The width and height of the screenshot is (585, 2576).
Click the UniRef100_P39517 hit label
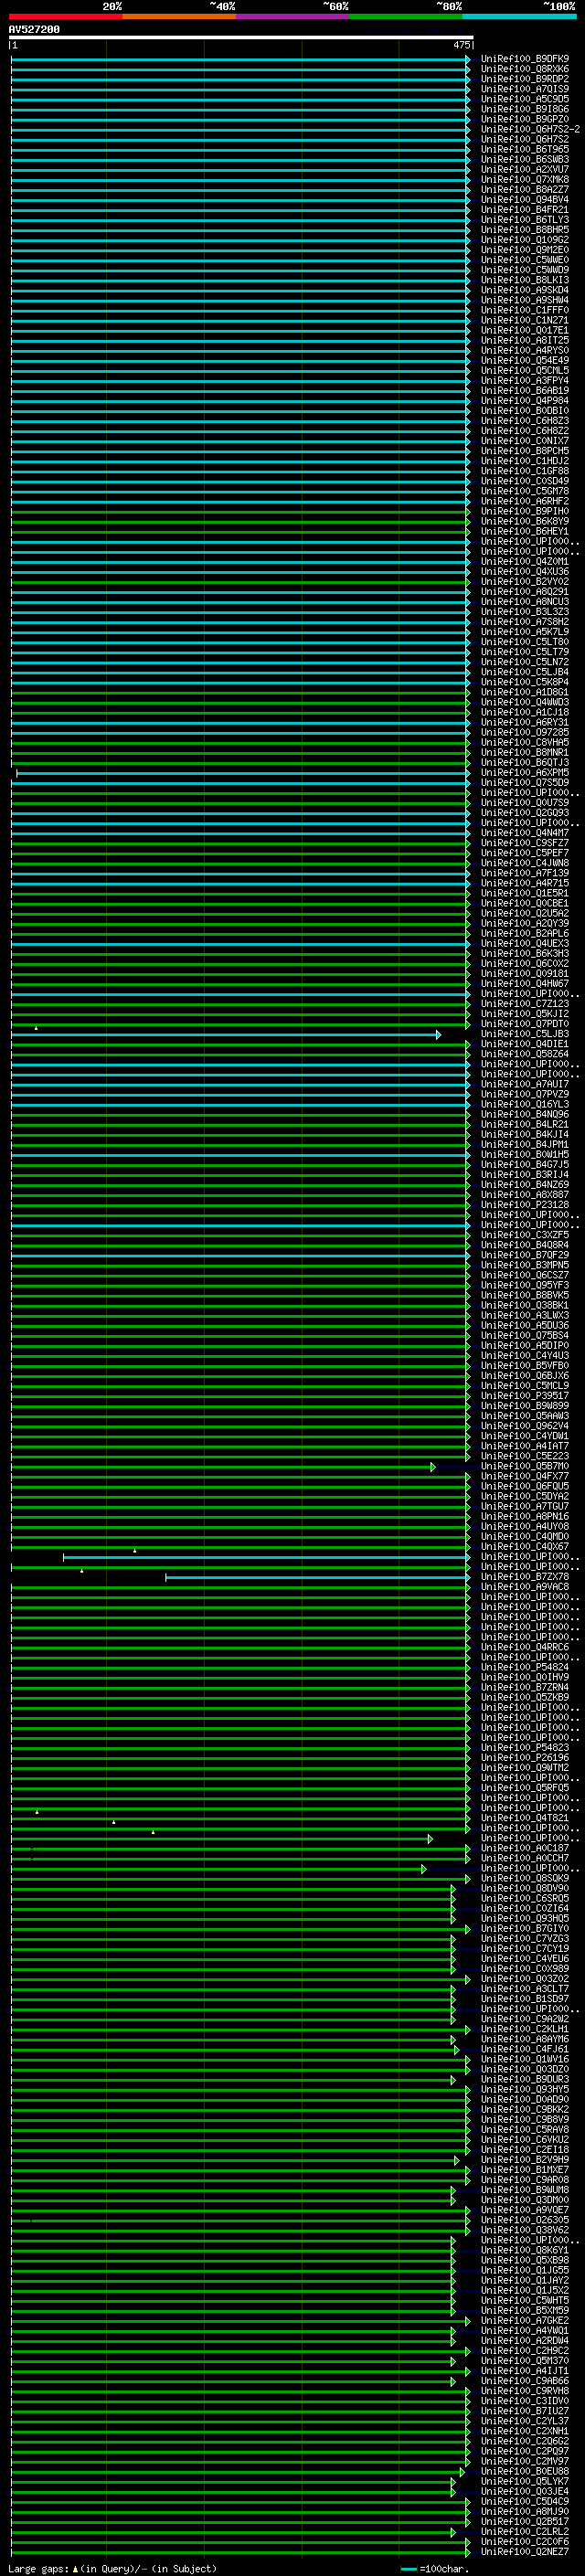(525, 1396)
